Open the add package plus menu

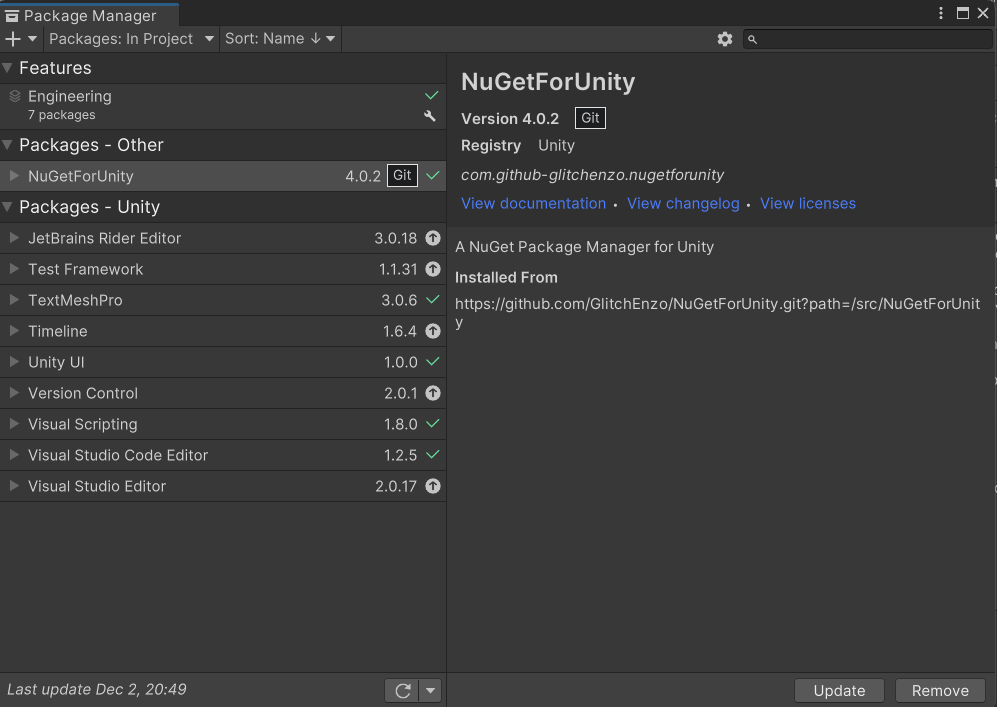[x=21, y=39]
